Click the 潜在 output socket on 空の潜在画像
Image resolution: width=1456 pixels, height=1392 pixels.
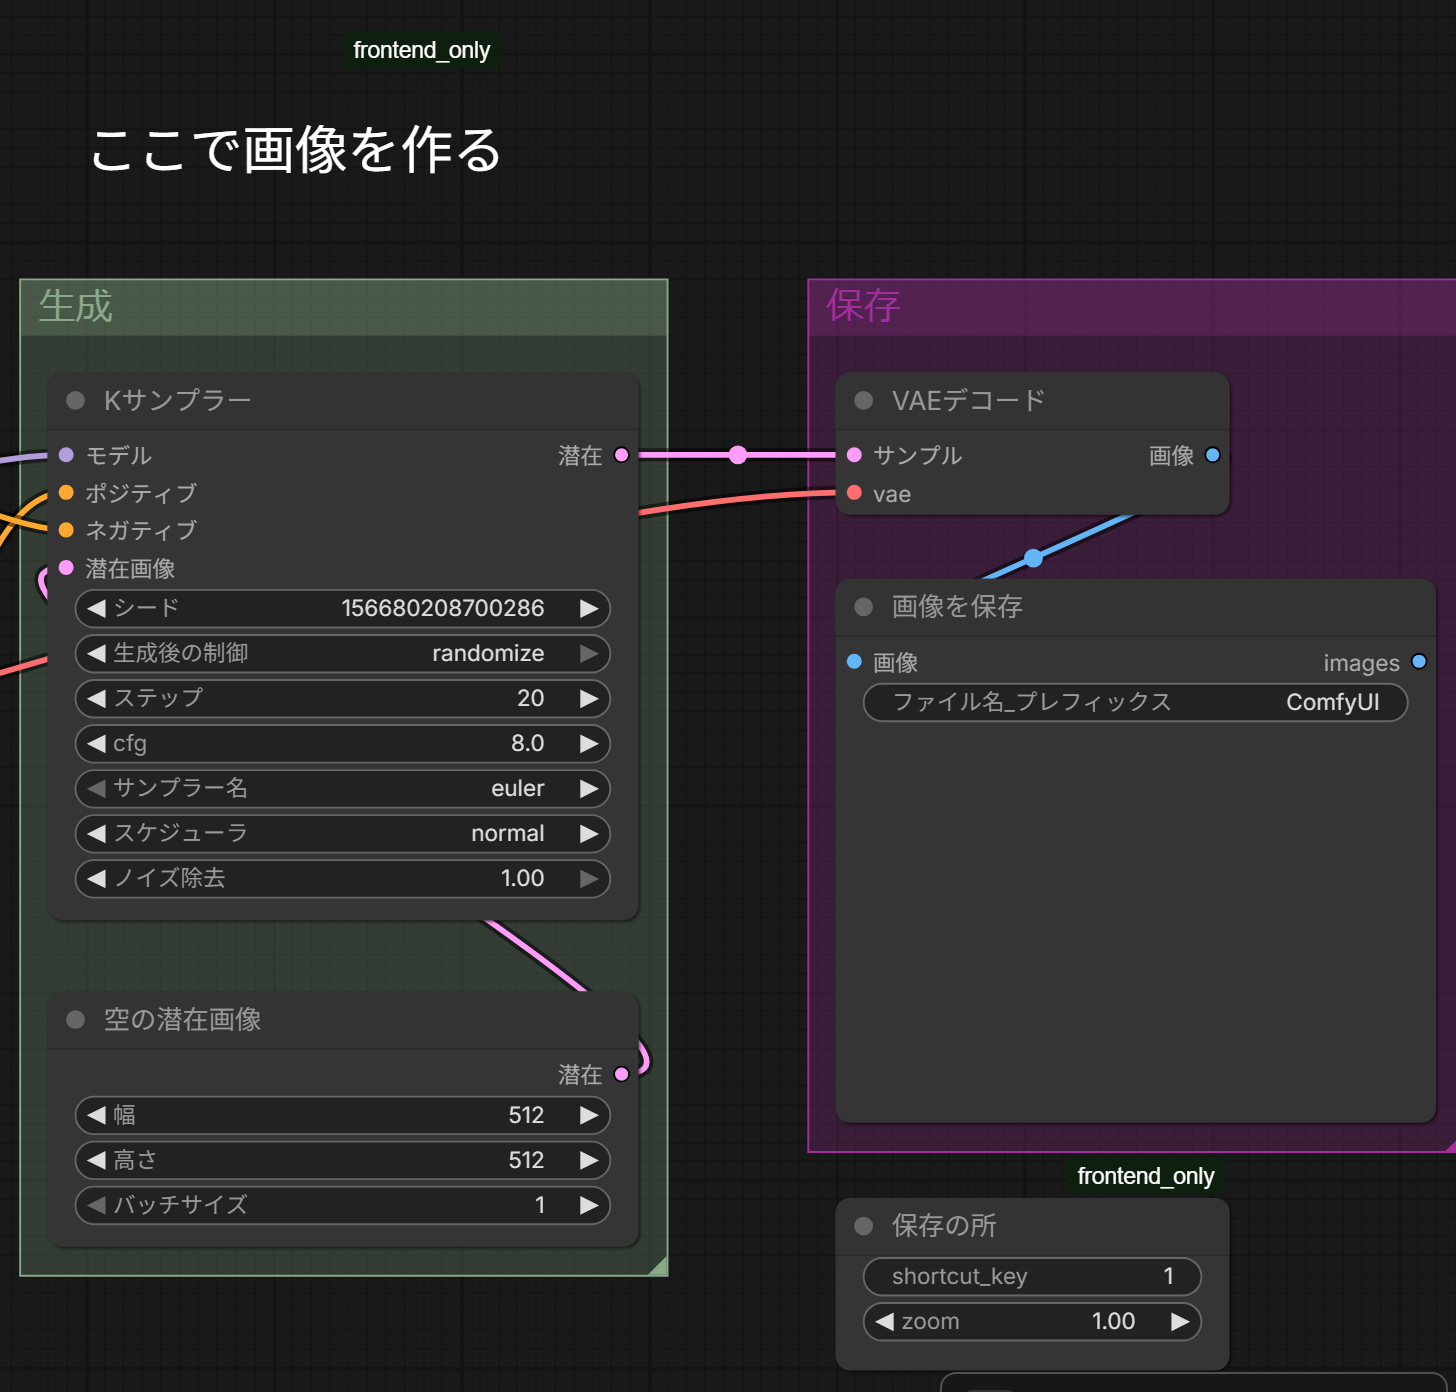coord(621,1075)
